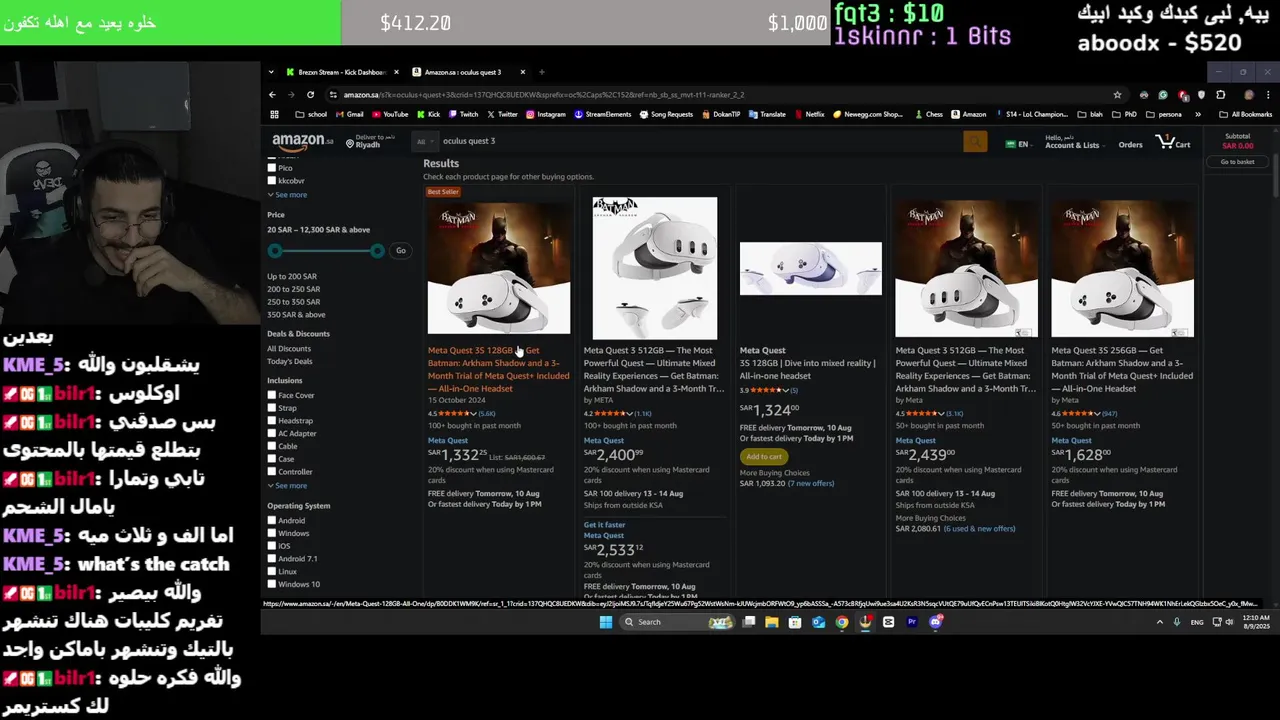Open the Gmail bookmark
Image resolution: width=1280 pixels, height=720 pixels.
(349, 114)
